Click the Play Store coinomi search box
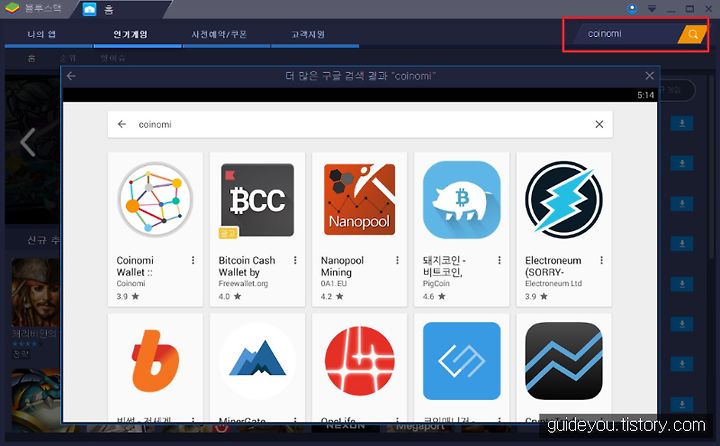This screenshot has height=446, width=720. tap(360, 124)
